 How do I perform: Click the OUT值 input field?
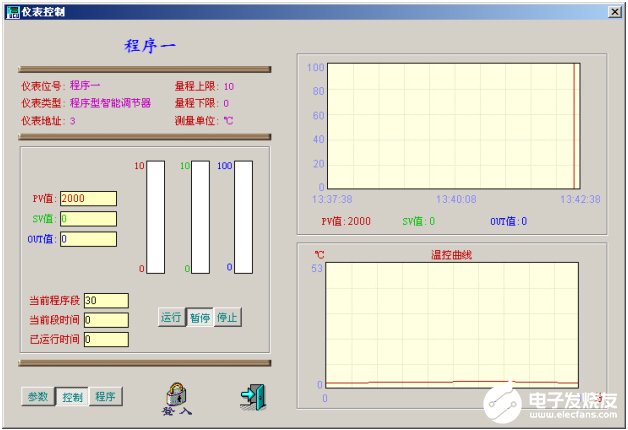[x=89, y=239]
